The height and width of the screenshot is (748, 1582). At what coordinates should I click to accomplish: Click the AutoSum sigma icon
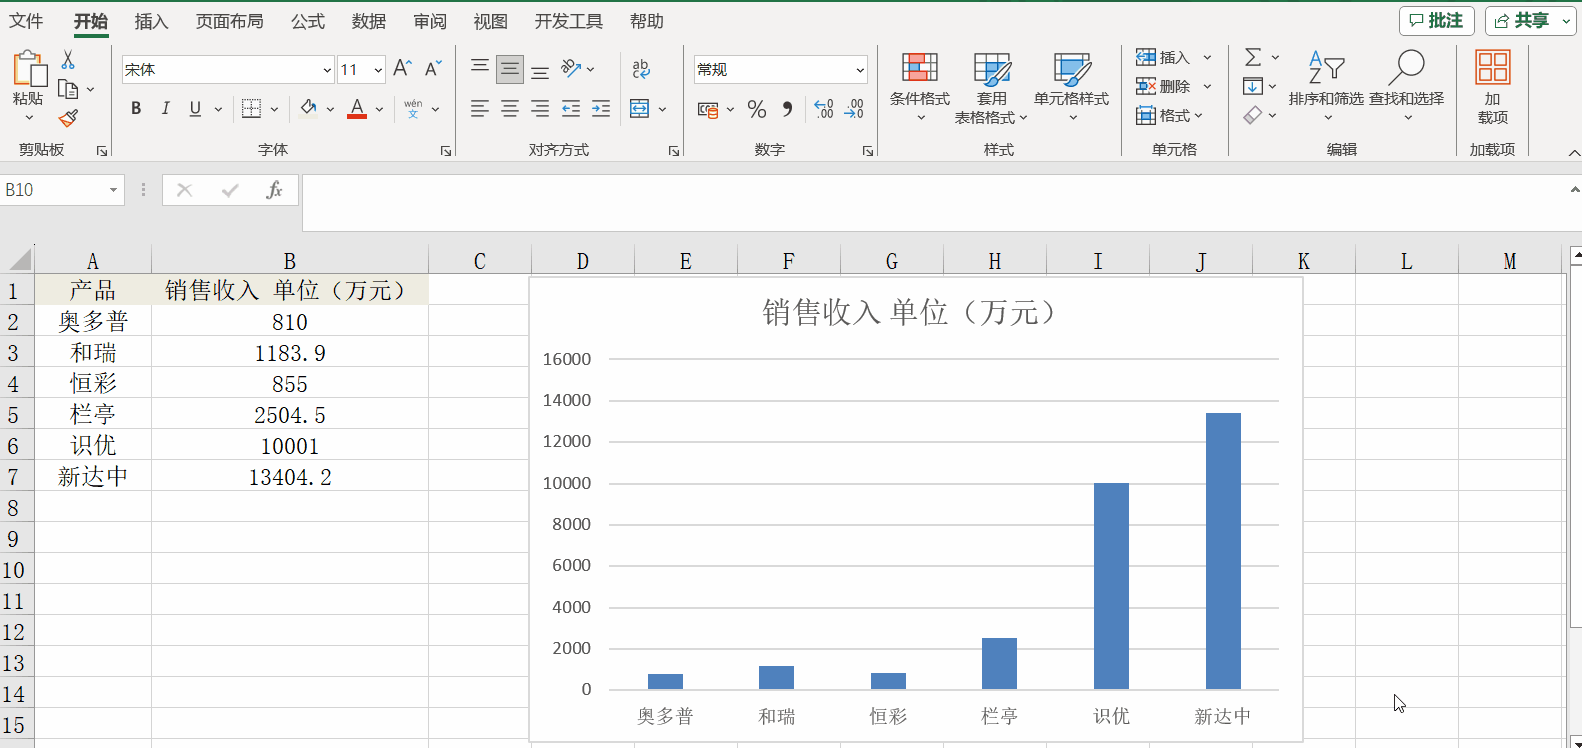pyautogui.click(x=1253, y=57)
